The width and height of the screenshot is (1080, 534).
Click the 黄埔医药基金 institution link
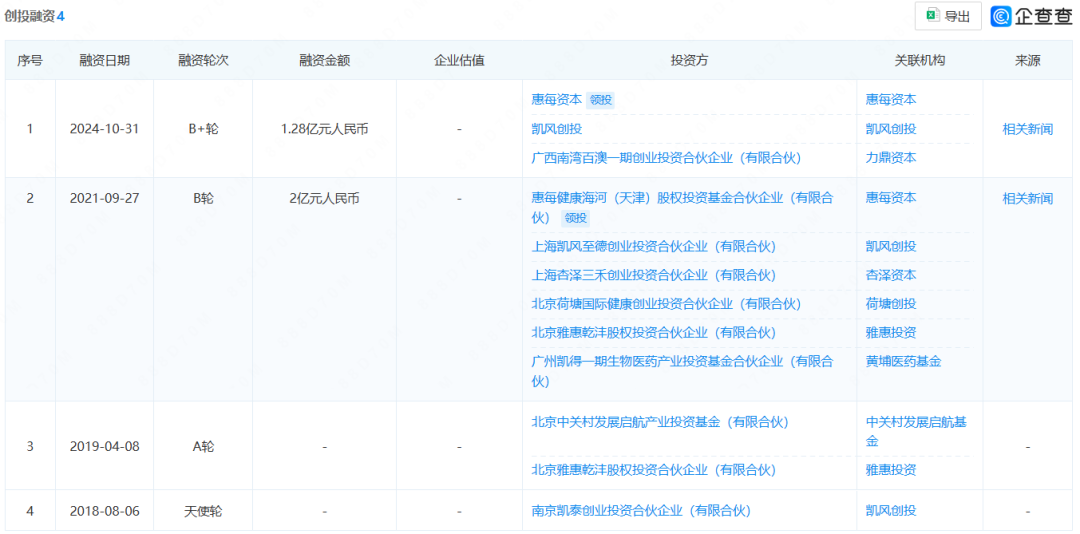point(903,362)
